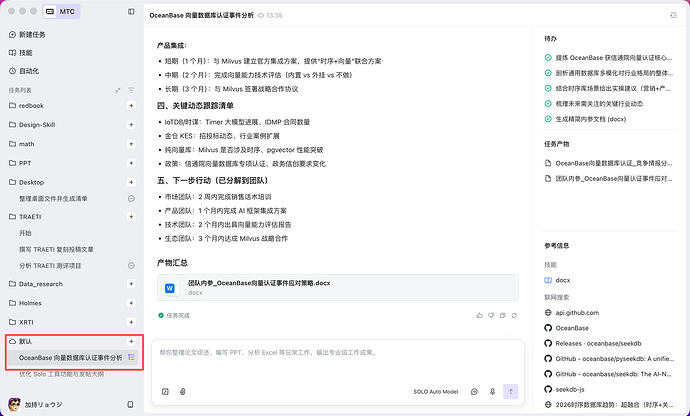This screenshot has height=416, width=690.
Task: Add a task to Data_research folder
Action: 131,284
